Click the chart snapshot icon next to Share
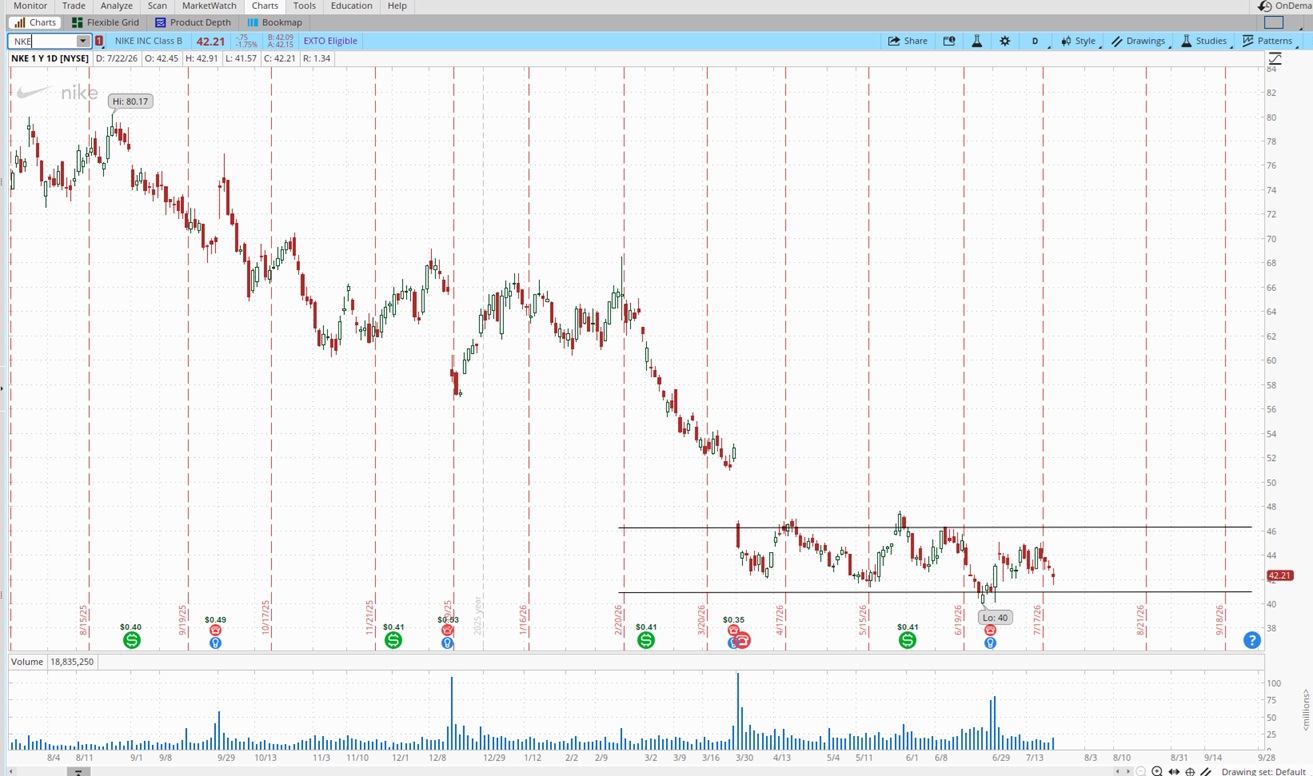 (x=949, y=41)
